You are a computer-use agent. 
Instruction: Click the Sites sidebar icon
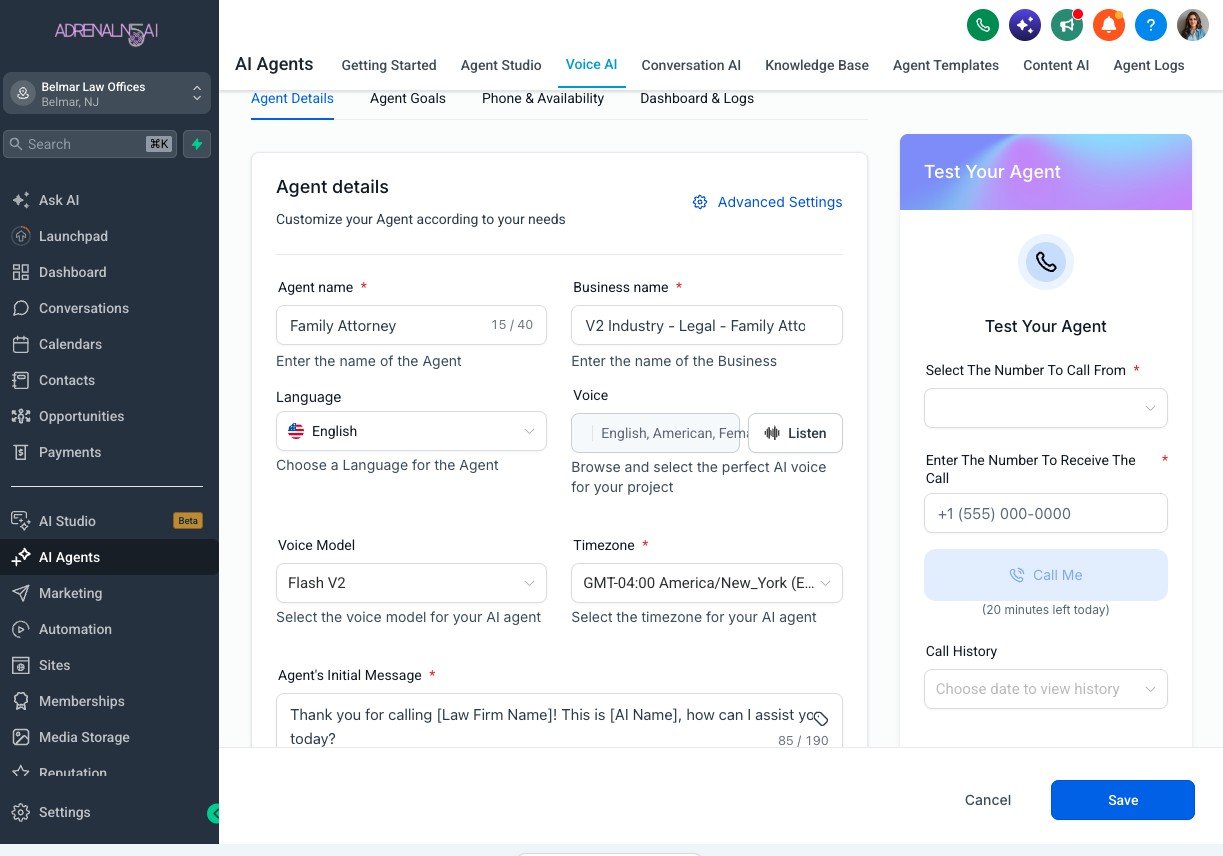click(x=20, y=665)
